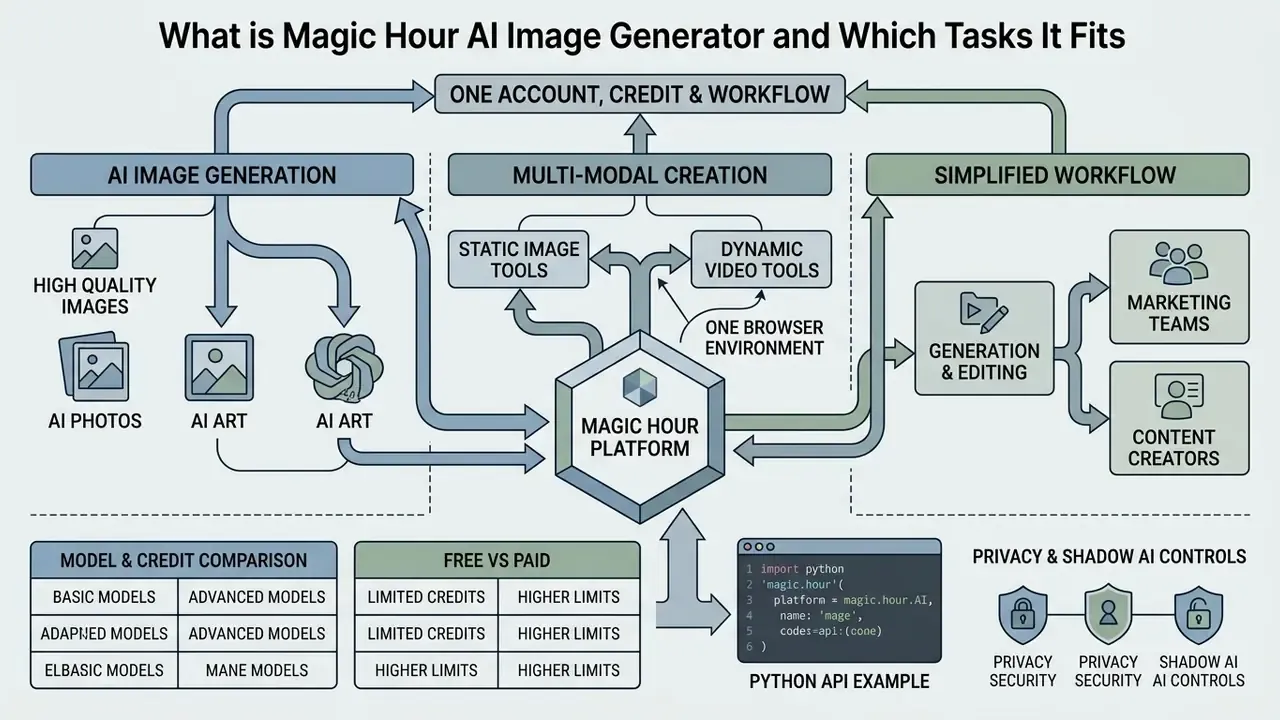The height and width of the screenshot is (720, 1280).
Task: Click the Shadow AI AI Controls label
Action: point(1198,671)
